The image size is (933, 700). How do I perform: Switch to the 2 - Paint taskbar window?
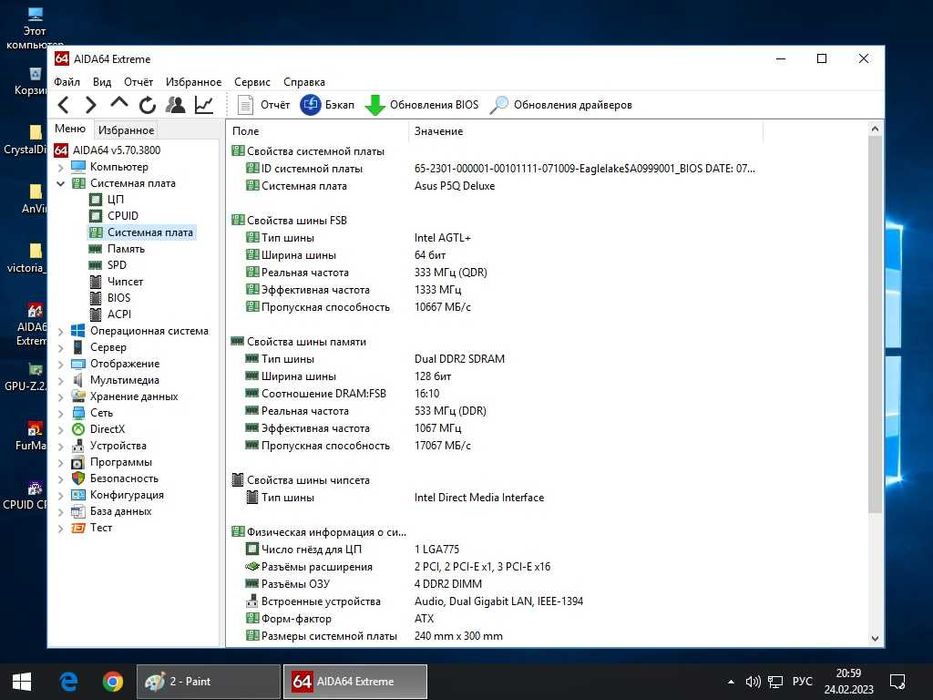click(208, 682)
